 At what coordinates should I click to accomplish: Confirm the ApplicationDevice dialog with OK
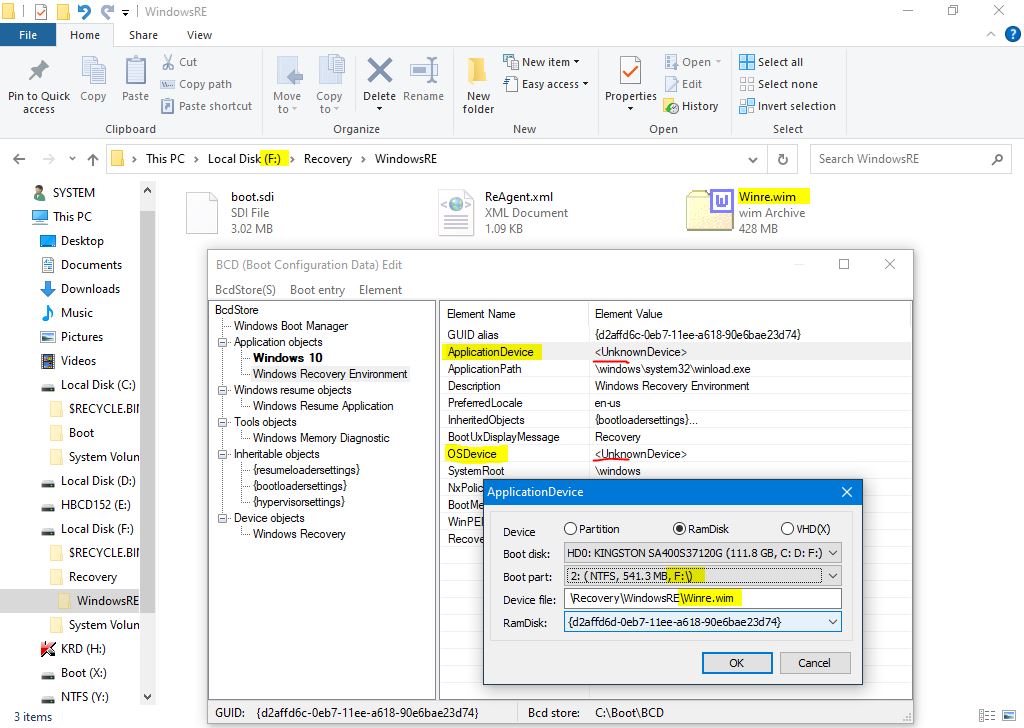[x=736, y=662]
